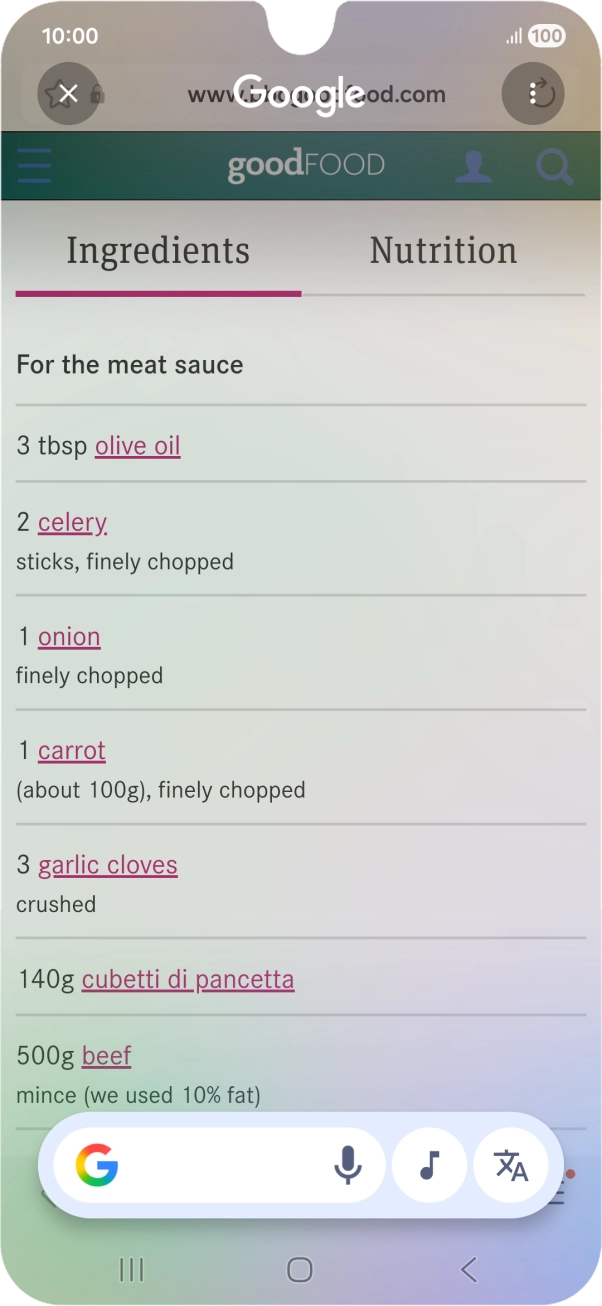Open the overlay's three-dot options menu
The width and height of the screenshot is (602, 1306).
click(x=533, y=94)
